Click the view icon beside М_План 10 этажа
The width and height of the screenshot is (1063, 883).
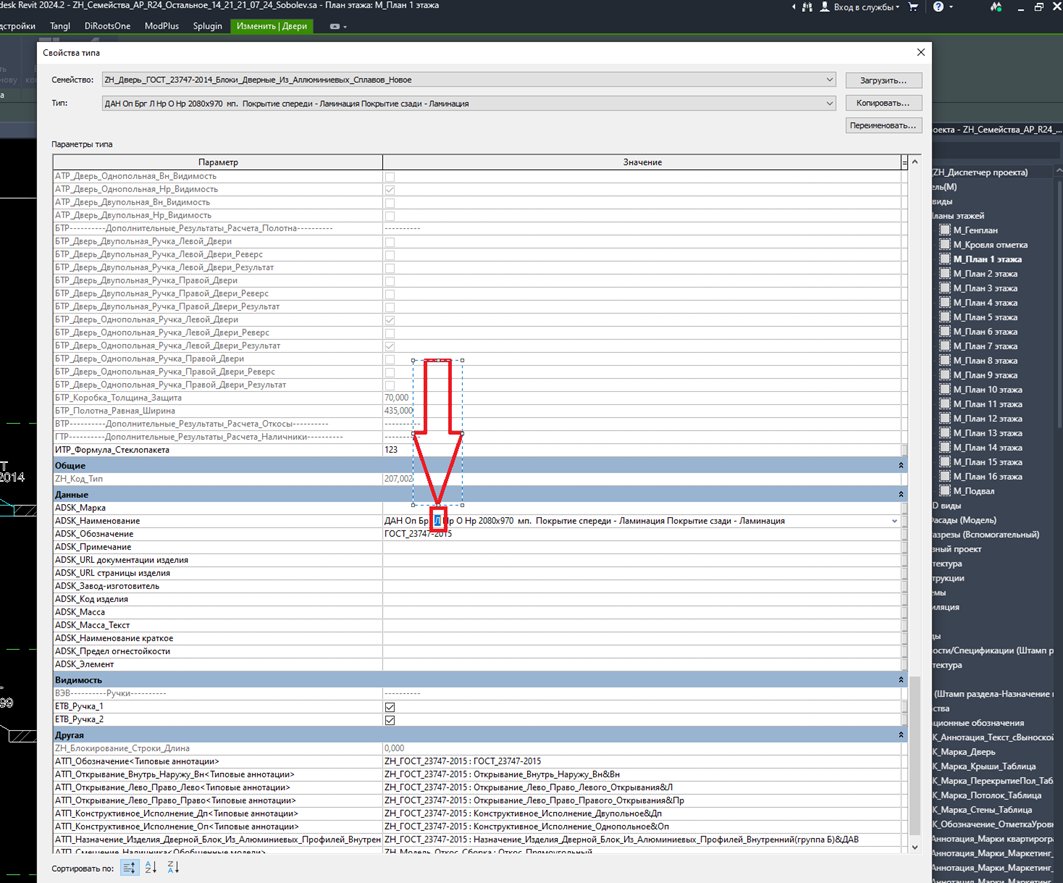click(945, 389)
